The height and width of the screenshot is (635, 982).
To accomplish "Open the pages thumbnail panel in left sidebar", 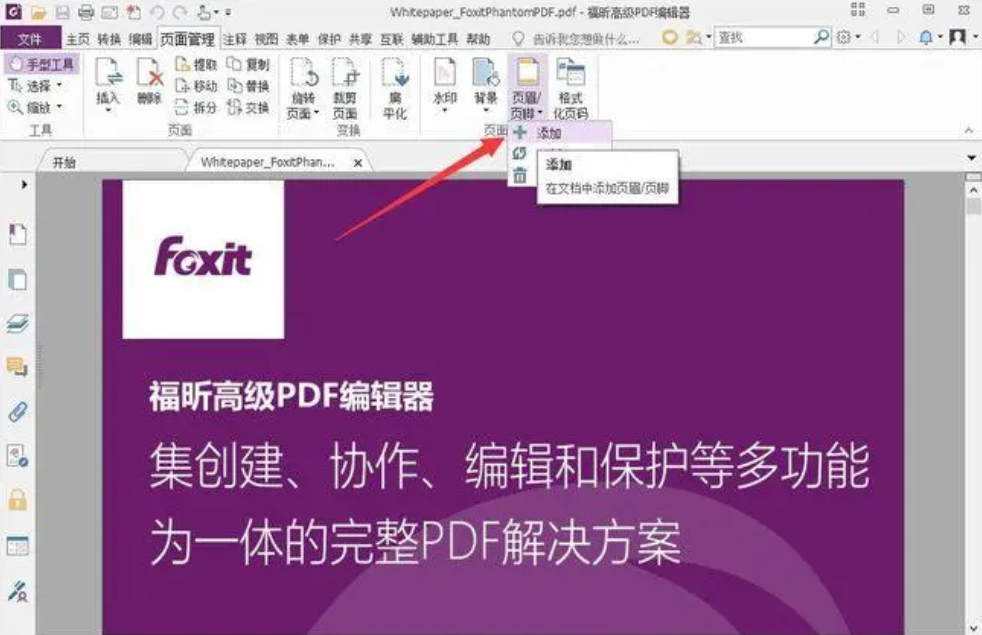I will 18,279.
